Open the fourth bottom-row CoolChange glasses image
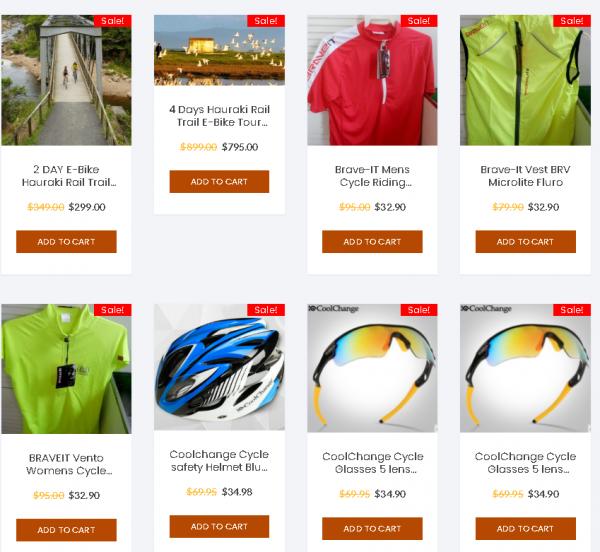 (x=525, y=368)
